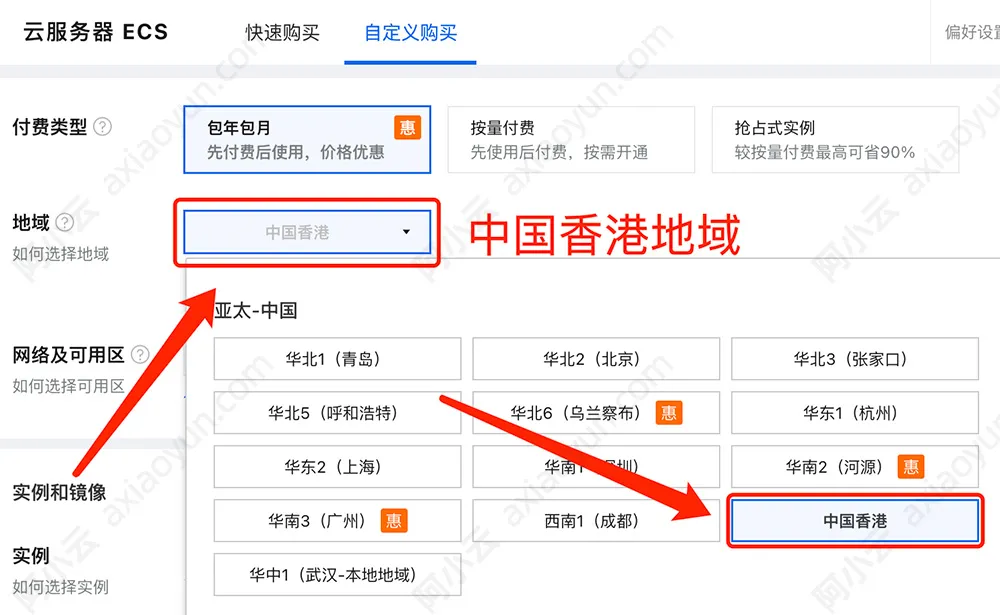The image size is (1000, 615).
Task: Choose region 华北3（张家口）
Action: (x=855, y=359)
